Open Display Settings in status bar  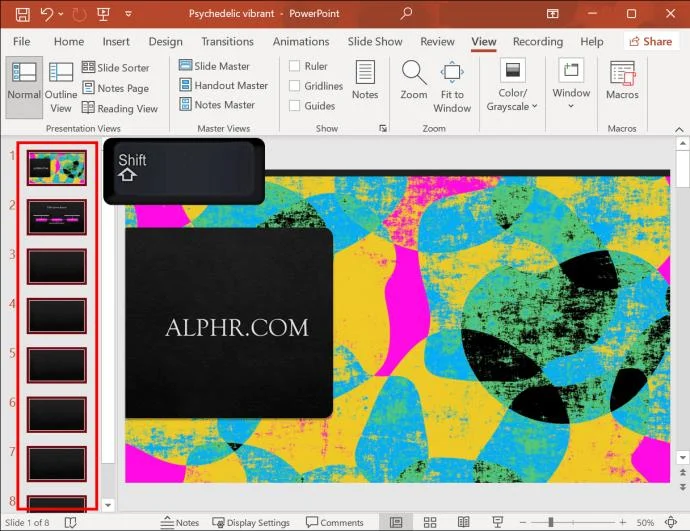[x=251, y=522]
